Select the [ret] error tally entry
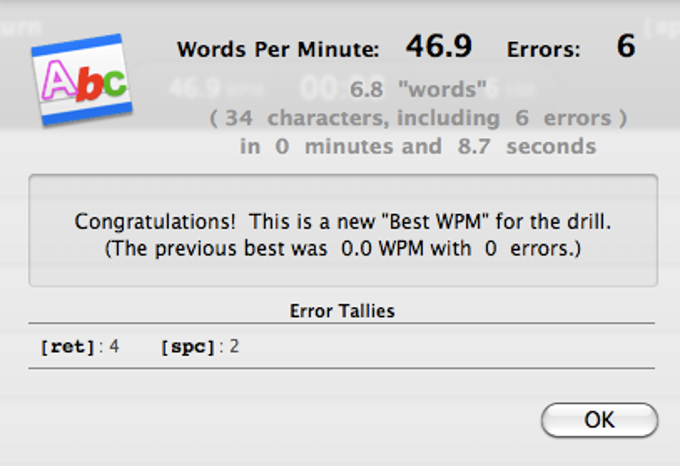This screenshot has width=680, height=466. tap(79, 346)
